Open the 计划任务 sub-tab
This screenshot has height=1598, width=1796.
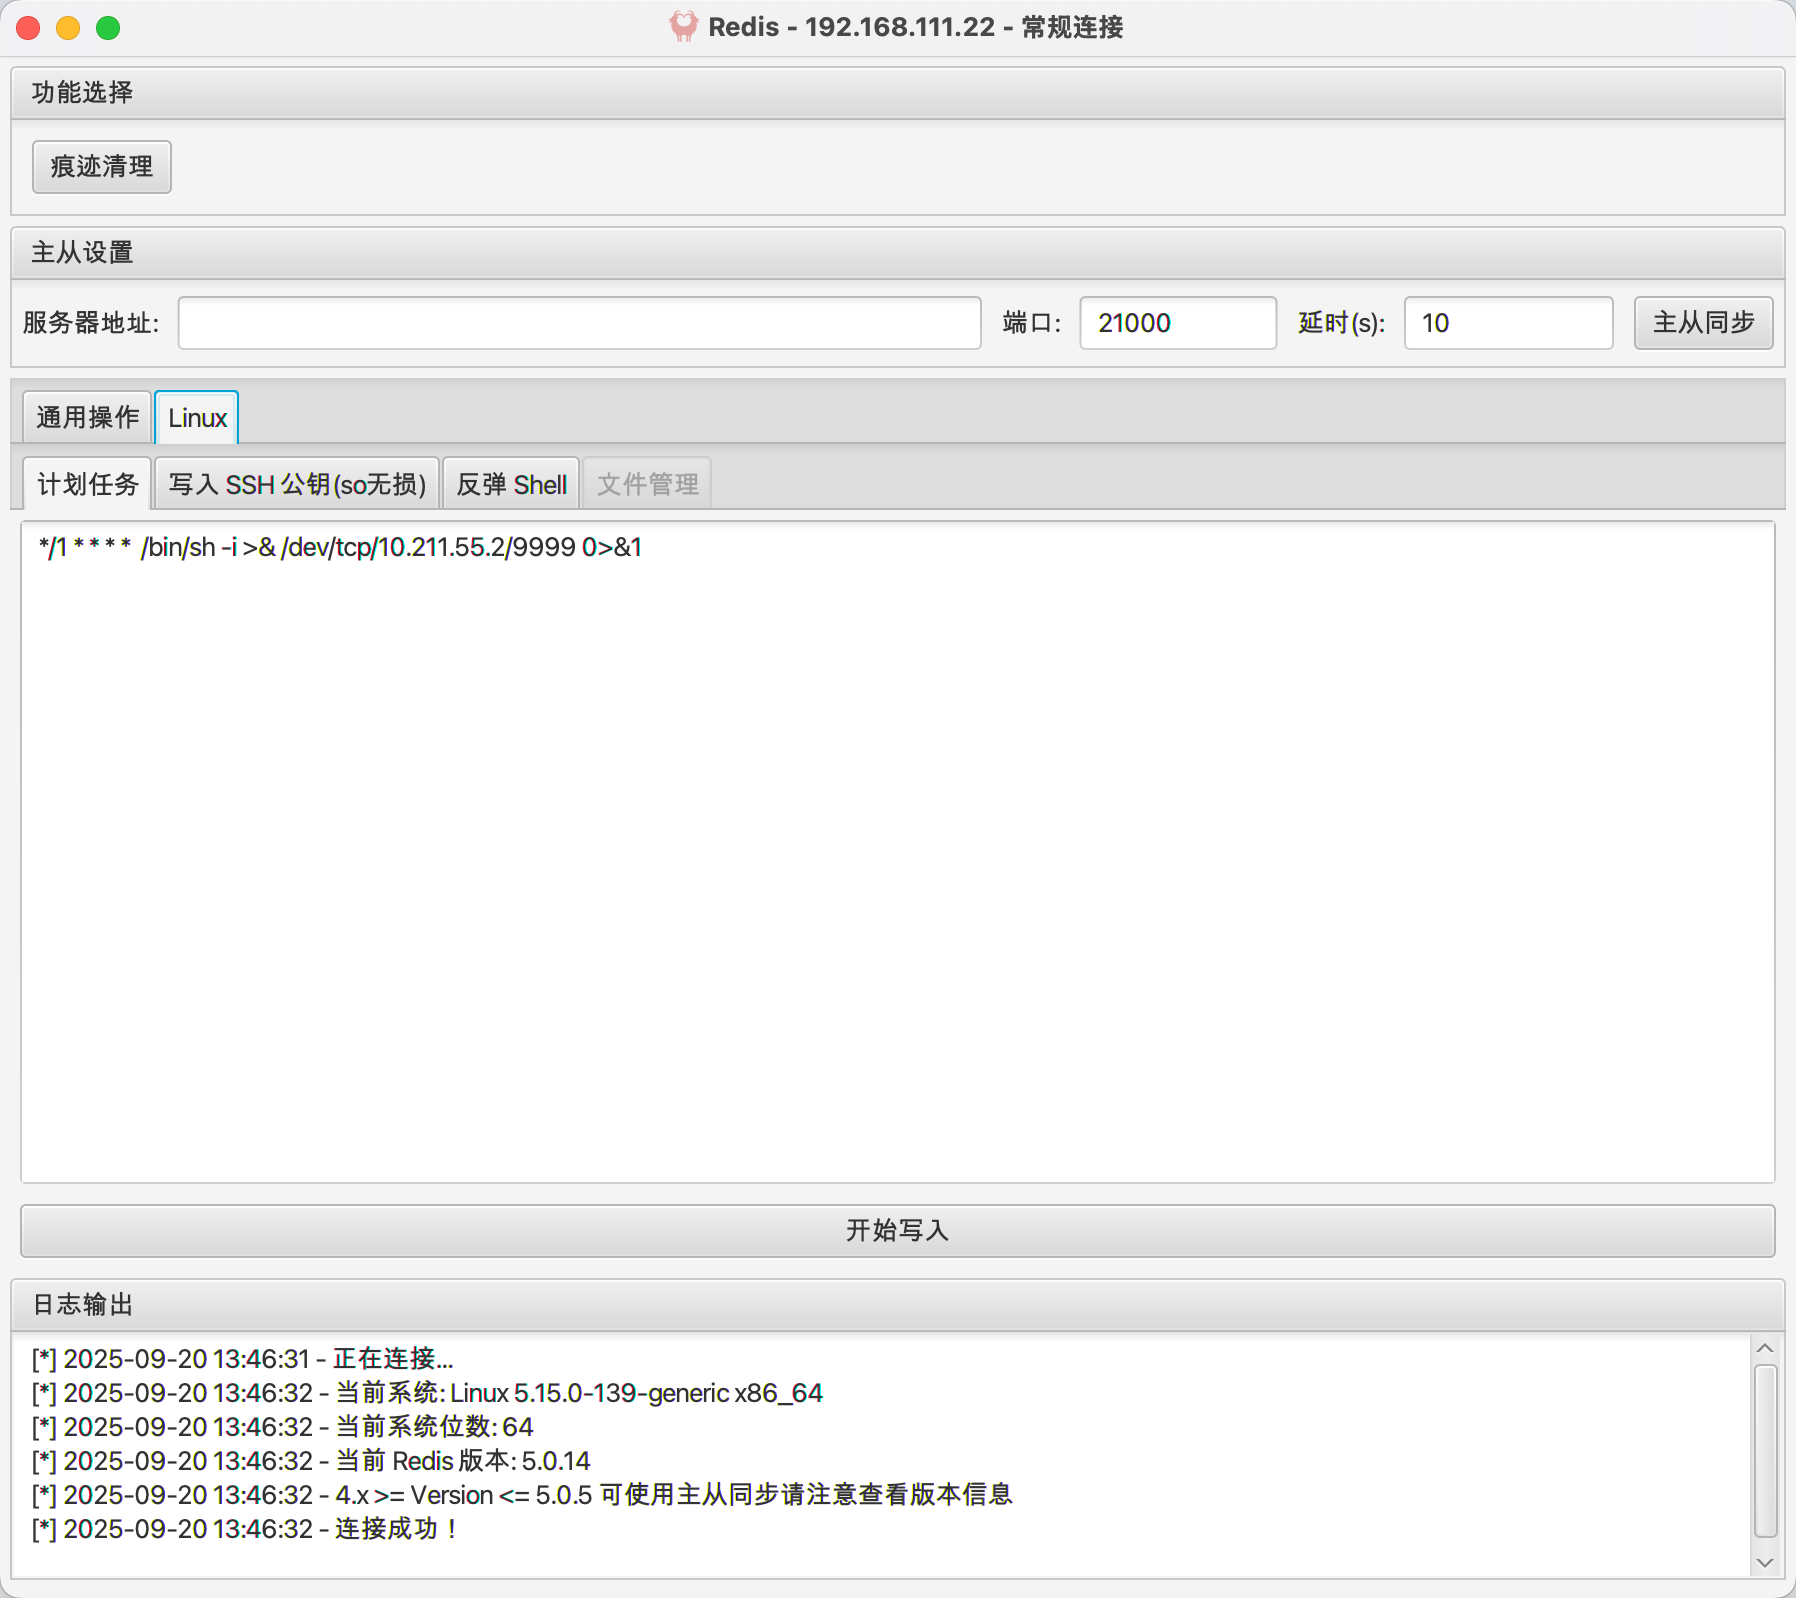coord(87,484)
